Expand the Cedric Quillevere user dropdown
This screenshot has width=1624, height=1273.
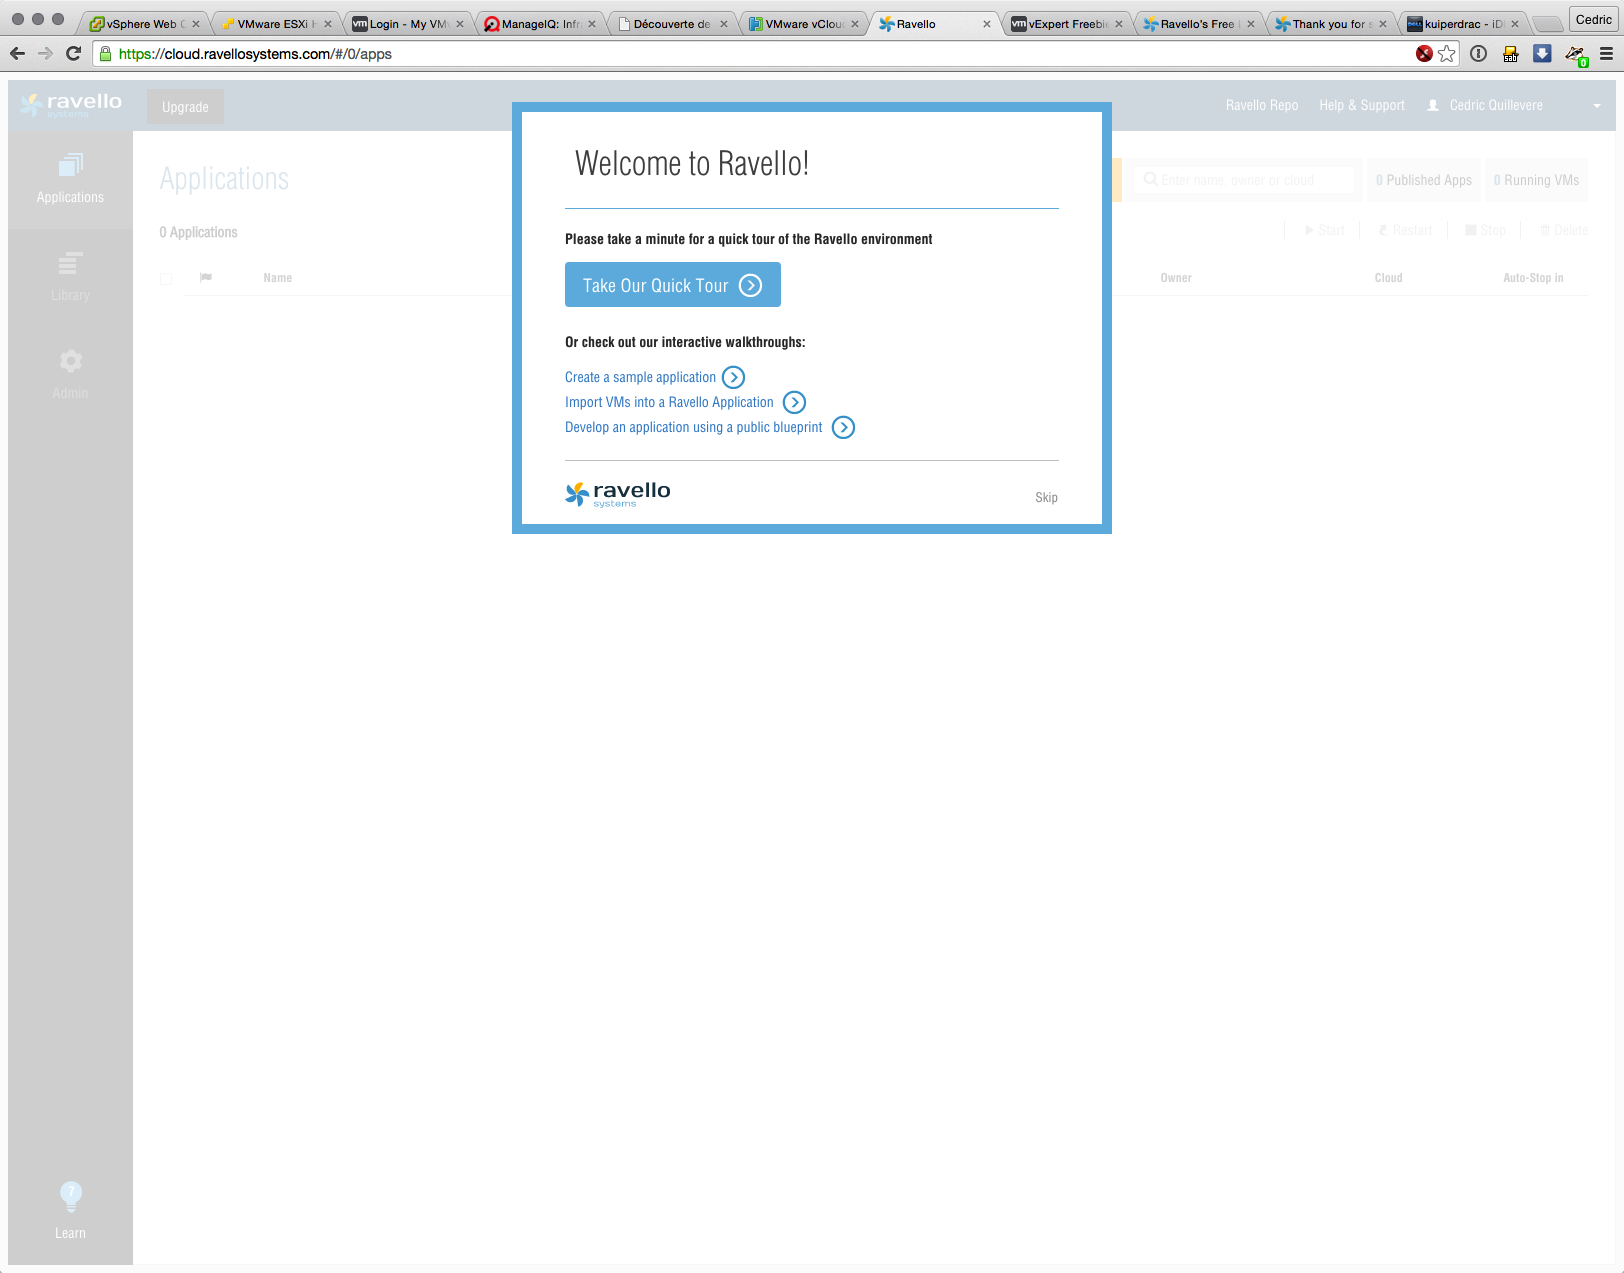tap(1596, 106)
